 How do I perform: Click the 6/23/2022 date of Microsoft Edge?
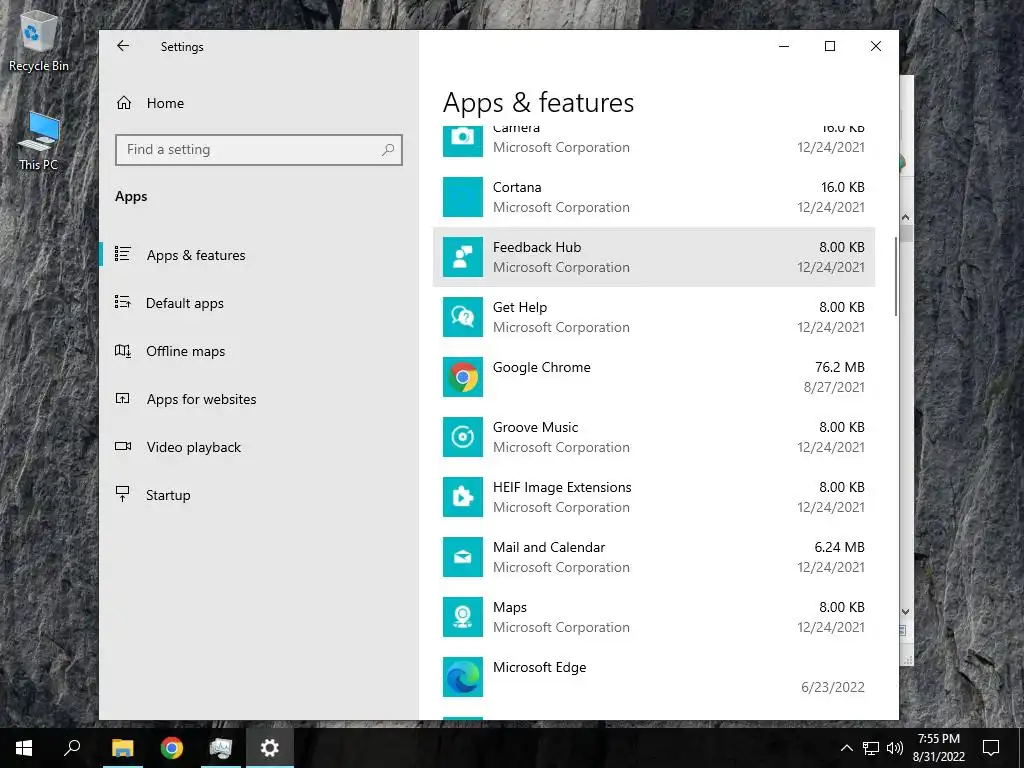click(833, 688)
